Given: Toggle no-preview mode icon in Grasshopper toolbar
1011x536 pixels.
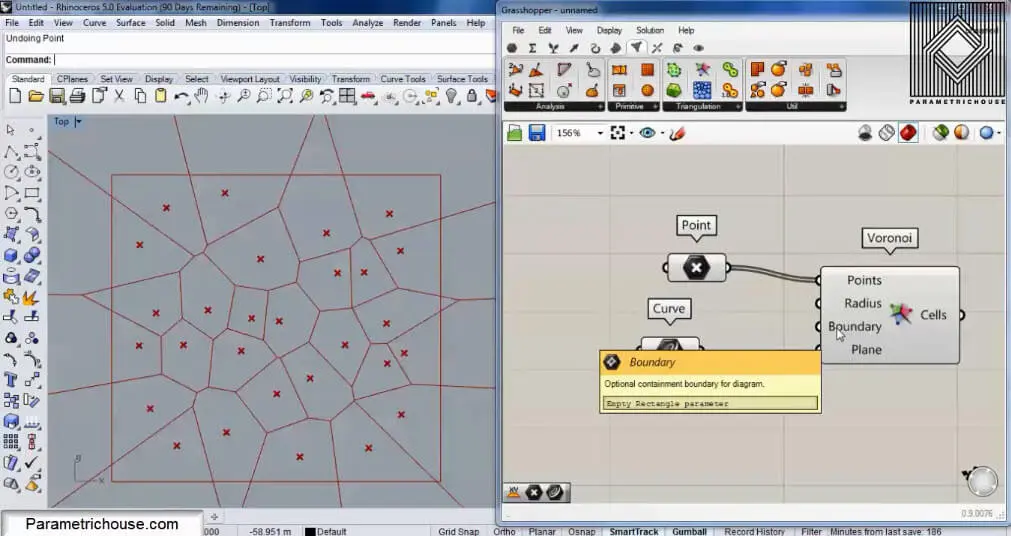Looking at the screenshot, I should pyautogui.click(x=865, y=133).
